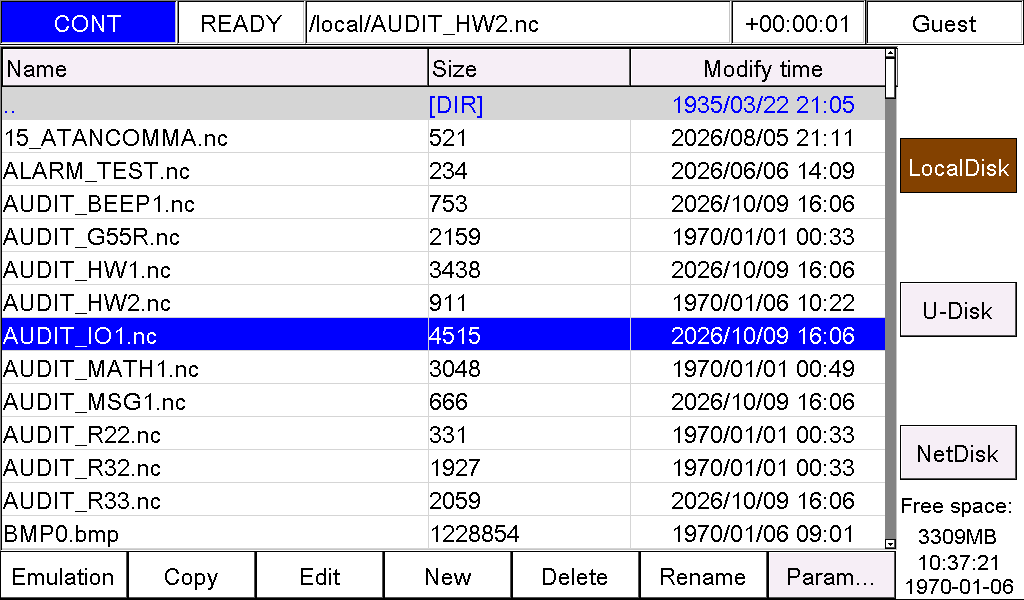Click the +00:00:01 timer field
The height and width of the screenshot is (600, 1024).
tap(798, 23)
